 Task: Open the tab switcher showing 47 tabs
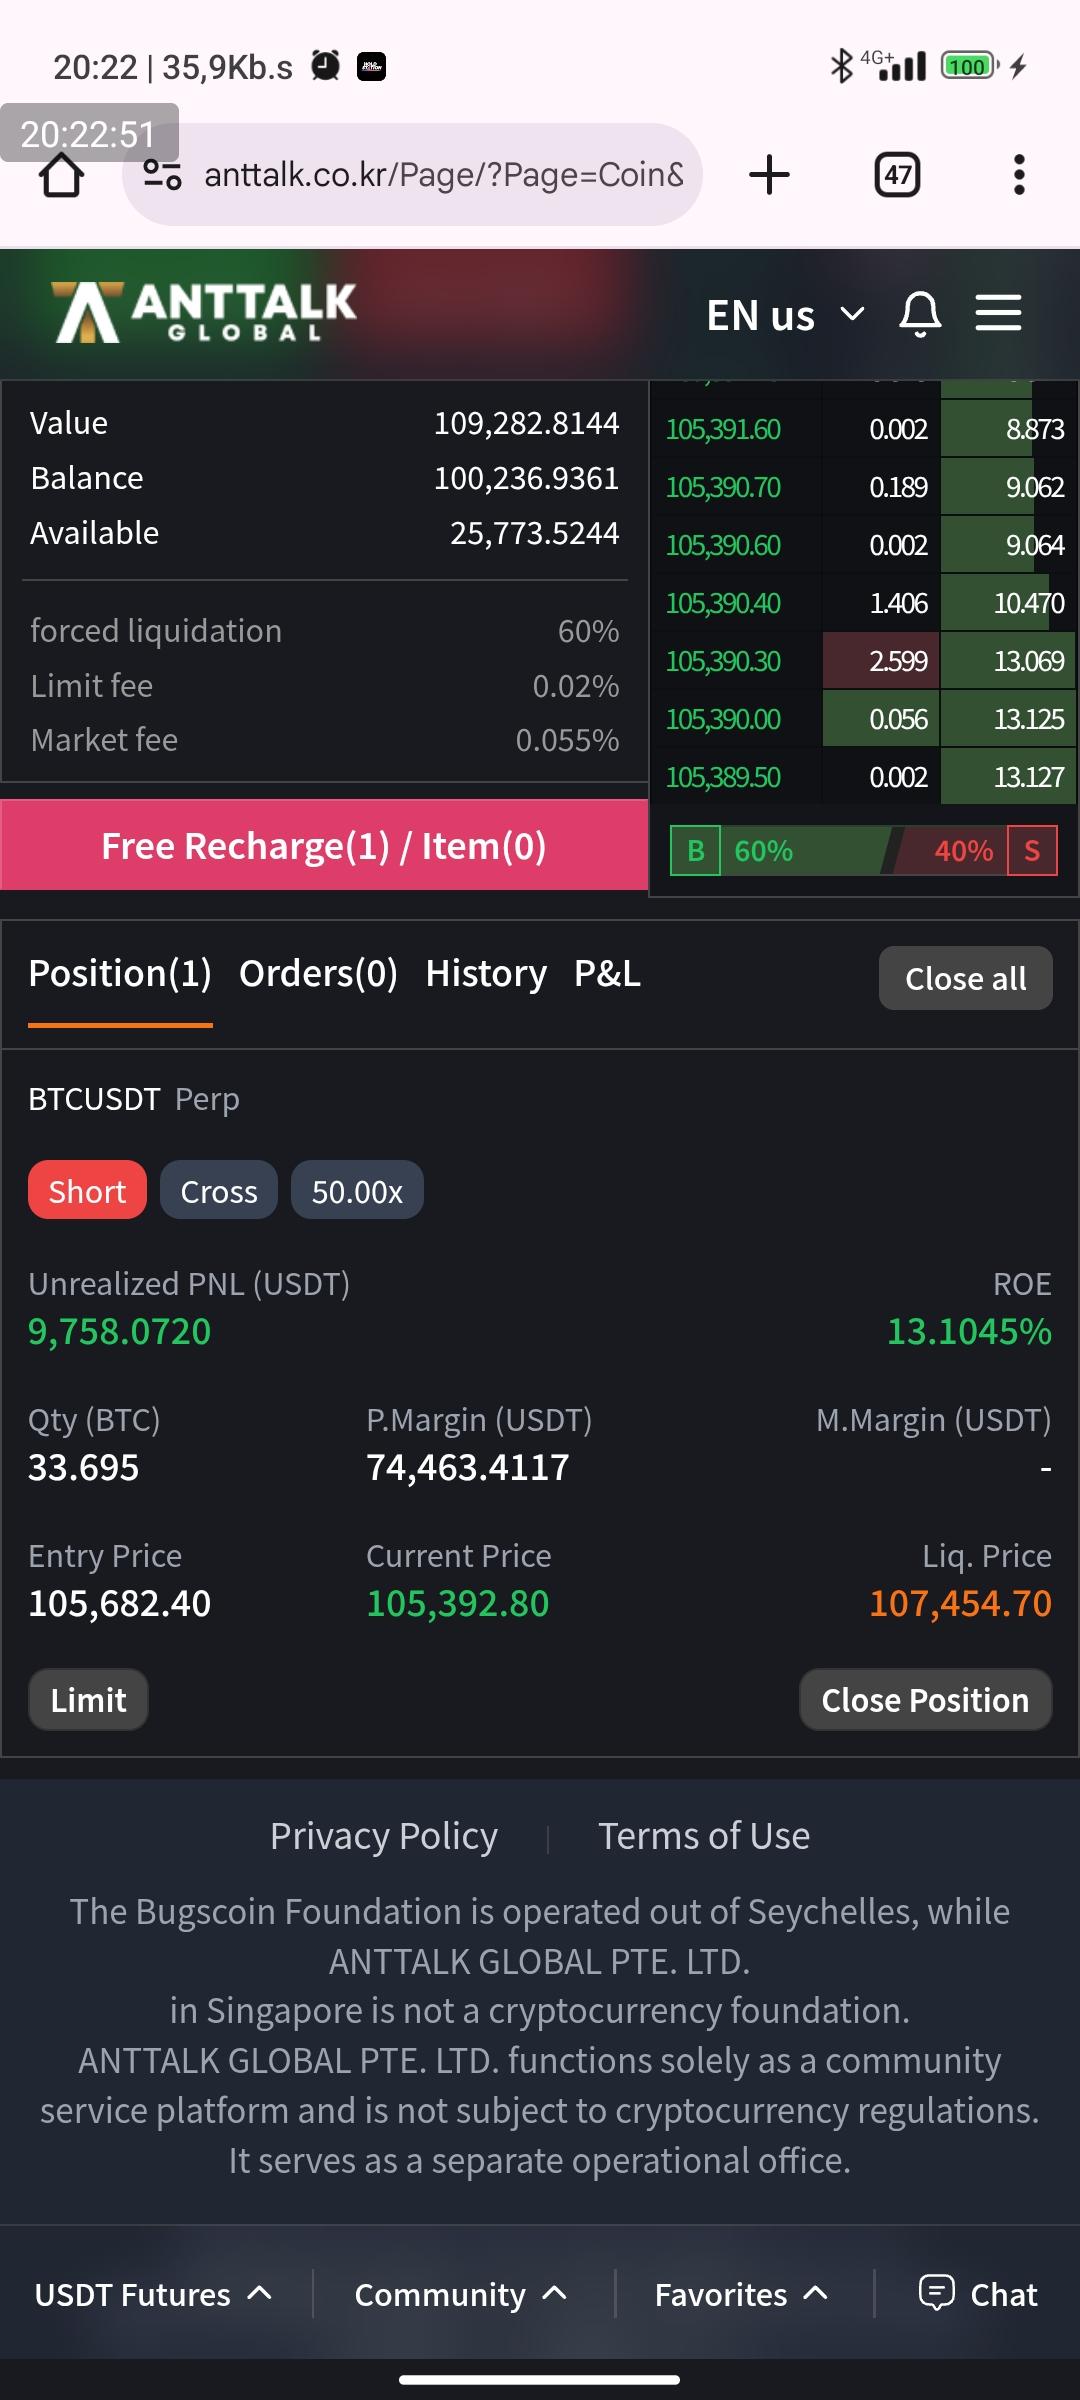point(897,175)
